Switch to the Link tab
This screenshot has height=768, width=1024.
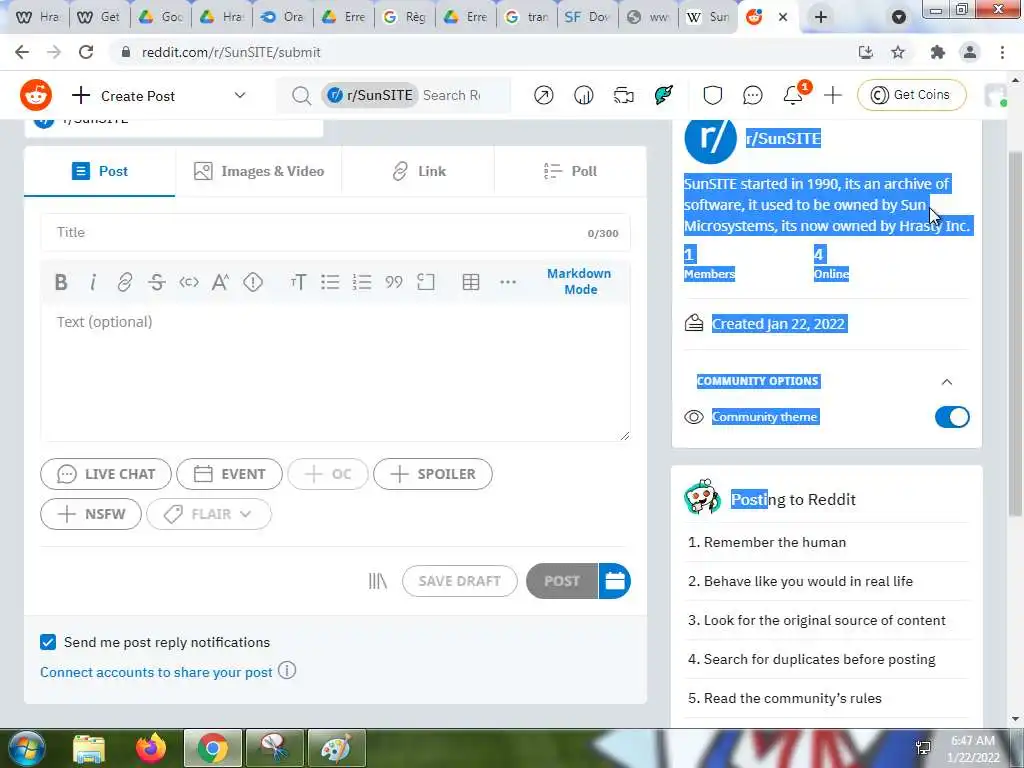tap(418, 171)
